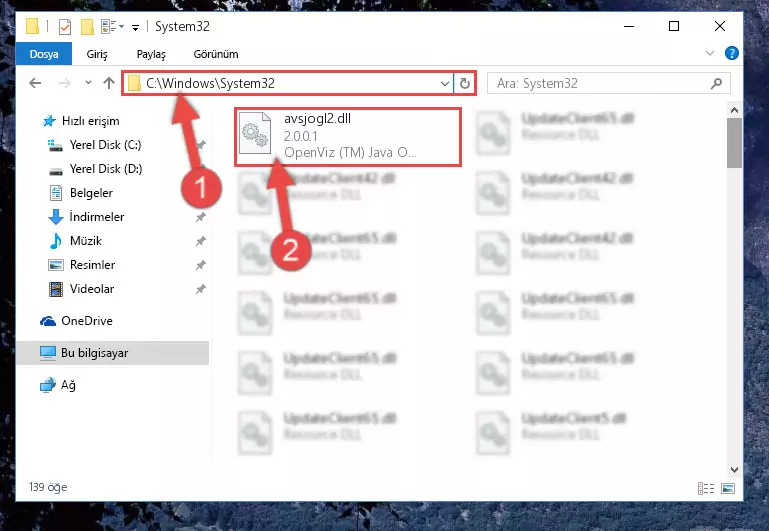769x531 pixels.
Task: Open the quick access view options icon
Action: coord(112,26)
